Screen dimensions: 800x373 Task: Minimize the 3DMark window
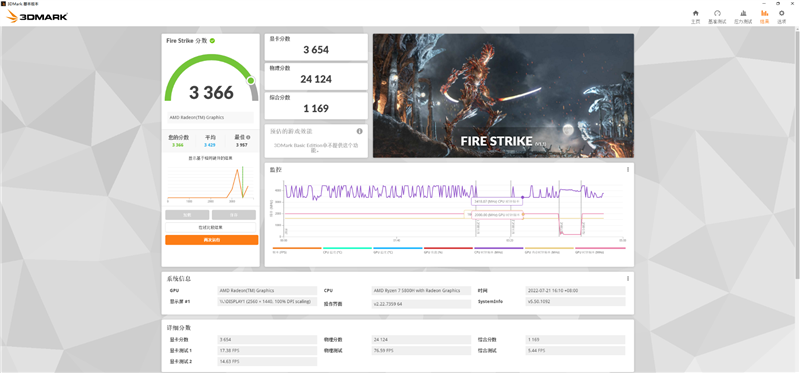(763, 3)
